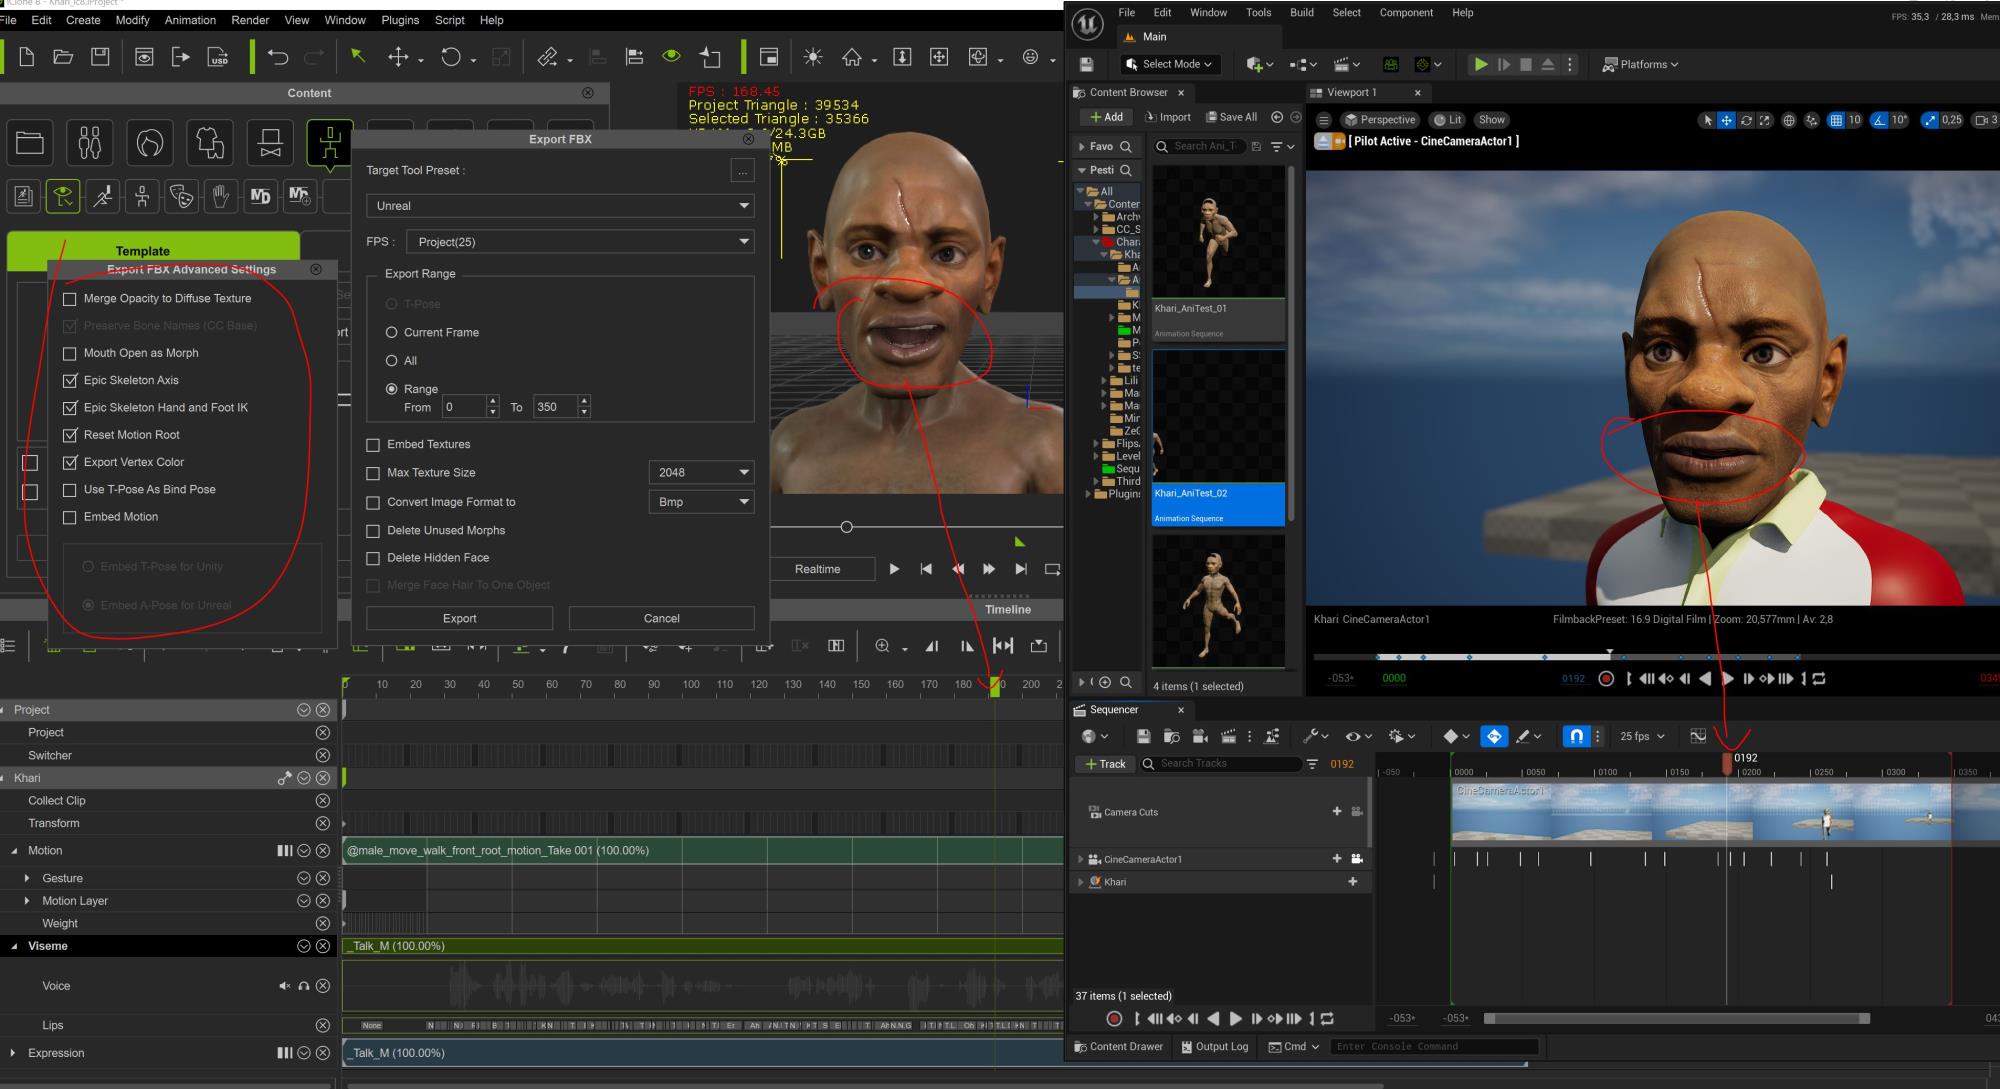Check the Embed Motion checkbox
The height and width of the screenshot is (1089, 2000).
(69, 517)
